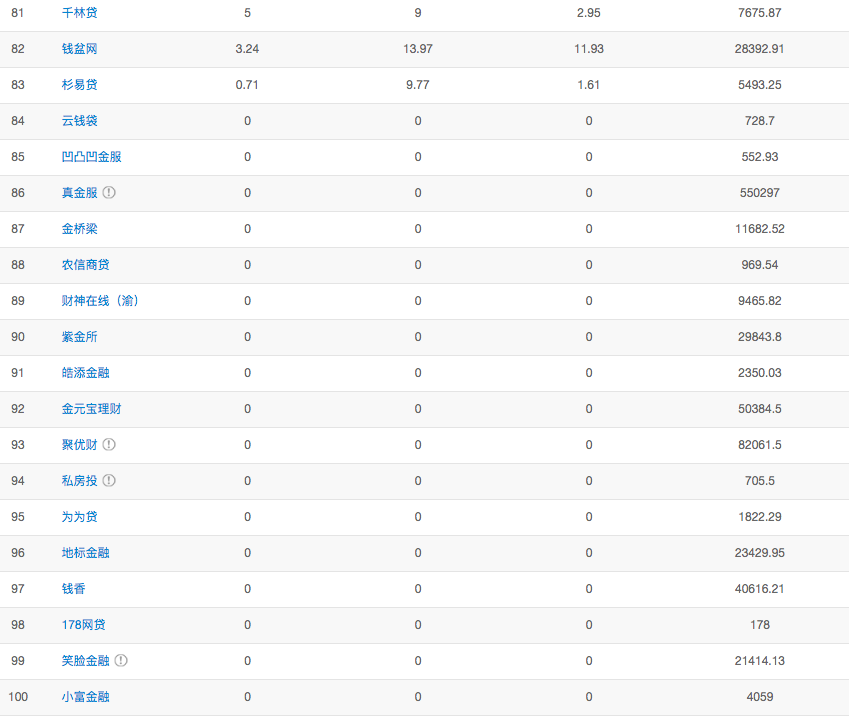Click the 13.97 cell for 钱盆网

pyautogui.click(x=418, y=49)
